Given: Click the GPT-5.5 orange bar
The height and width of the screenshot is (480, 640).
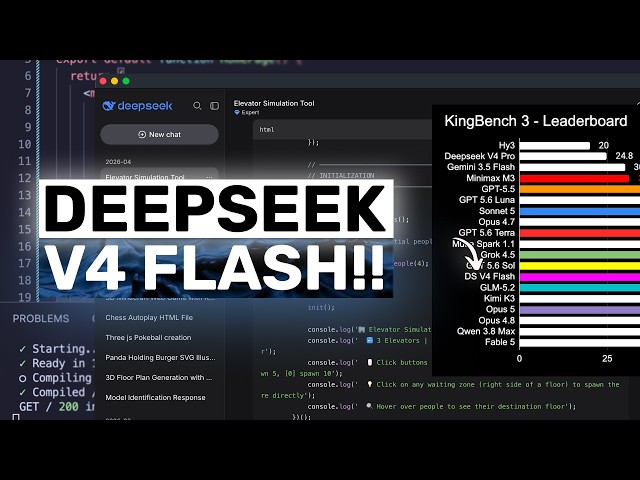Looking at the screenshot, I should pos(580,189).
